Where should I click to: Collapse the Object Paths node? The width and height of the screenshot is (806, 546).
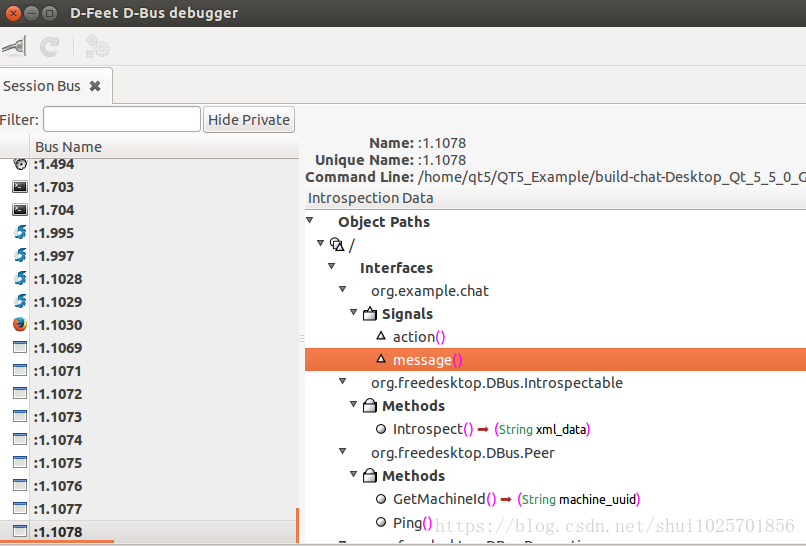click(x=310, y=221)
